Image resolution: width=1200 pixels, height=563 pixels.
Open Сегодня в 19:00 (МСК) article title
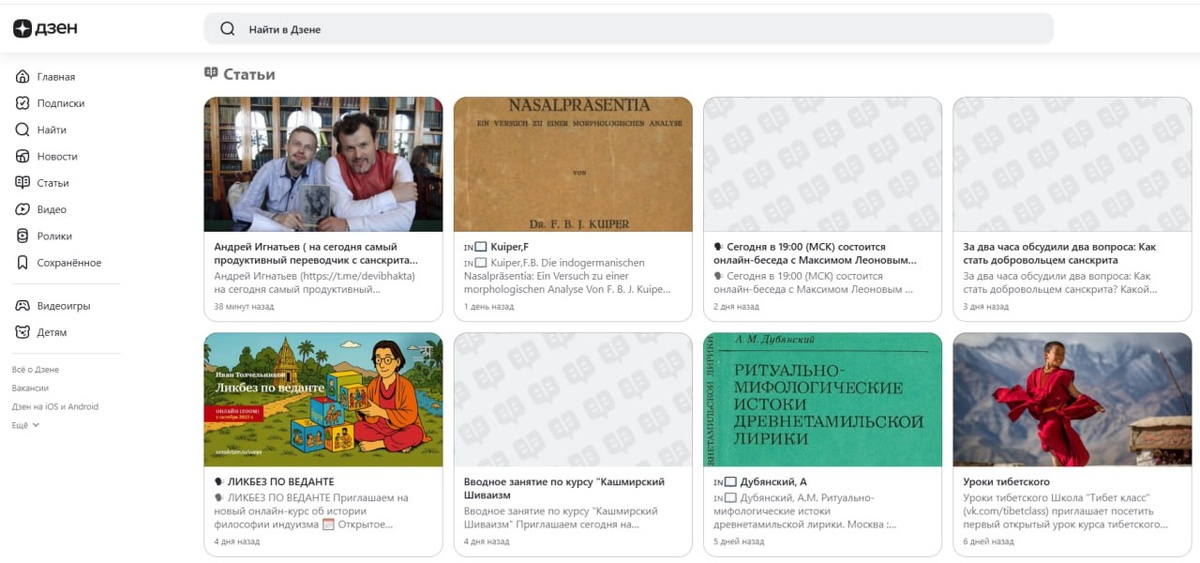[816, 253]
